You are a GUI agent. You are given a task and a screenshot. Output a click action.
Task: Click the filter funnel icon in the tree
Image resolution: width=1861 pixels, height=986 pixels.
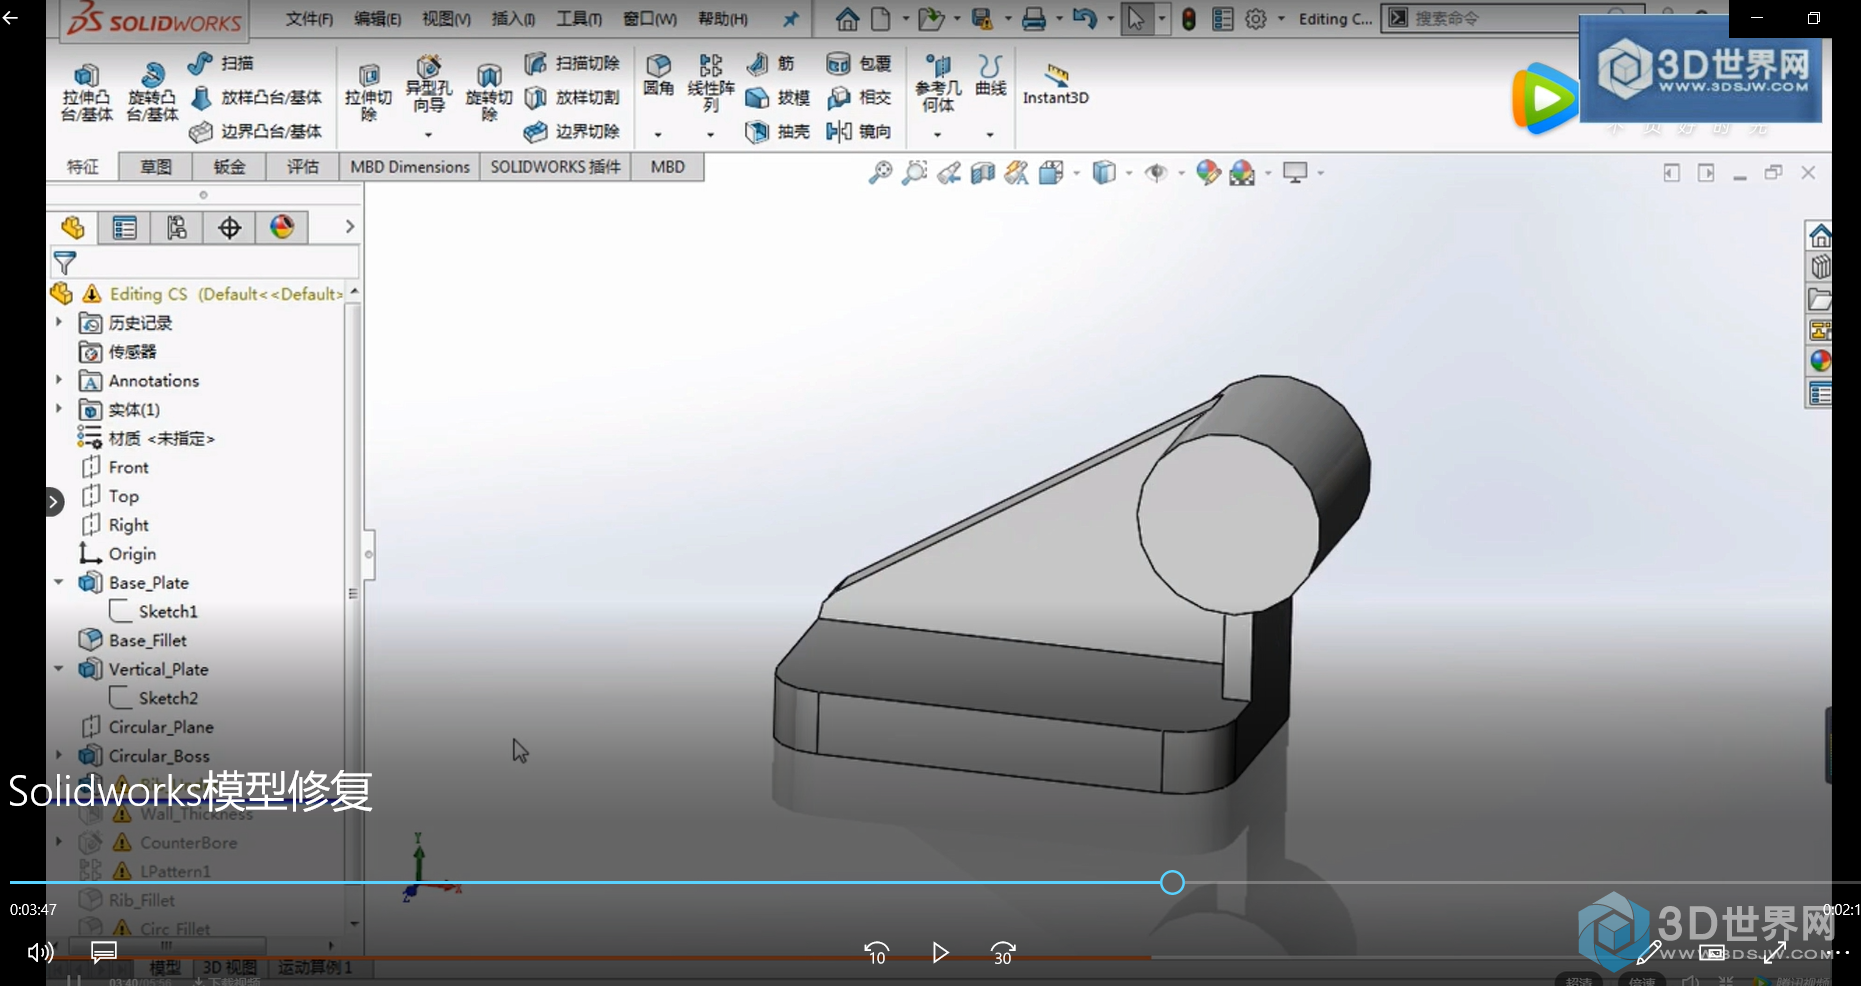point(65,263)
